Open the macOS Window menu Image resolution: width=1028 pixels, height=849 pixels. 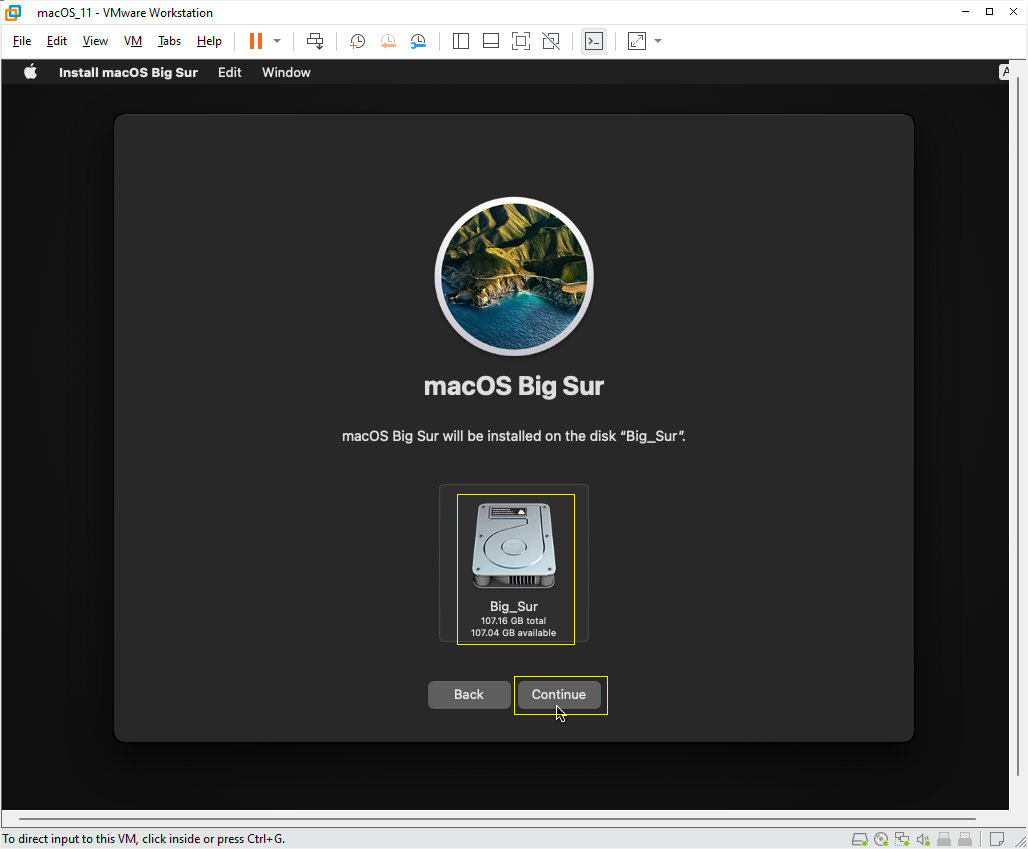pos(286,73)
